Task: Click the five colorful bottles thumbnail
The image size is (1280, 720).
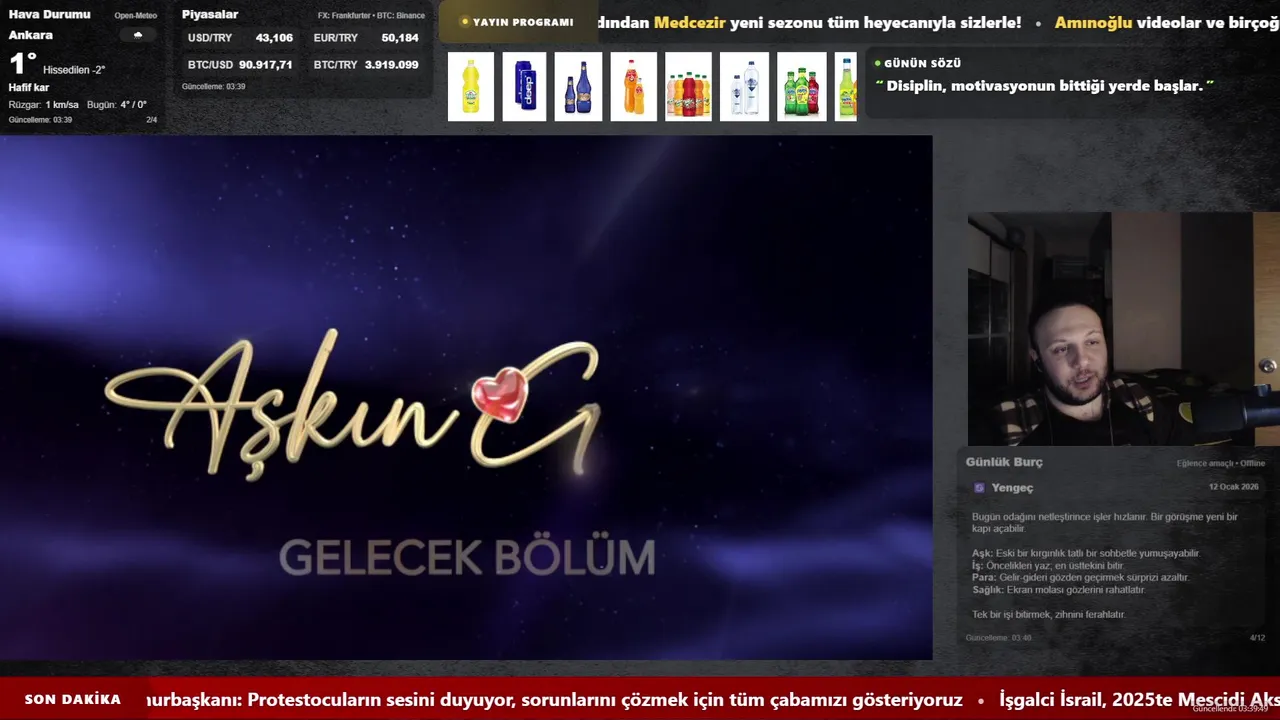Action: pyautogui.click(x=688, y=87)
